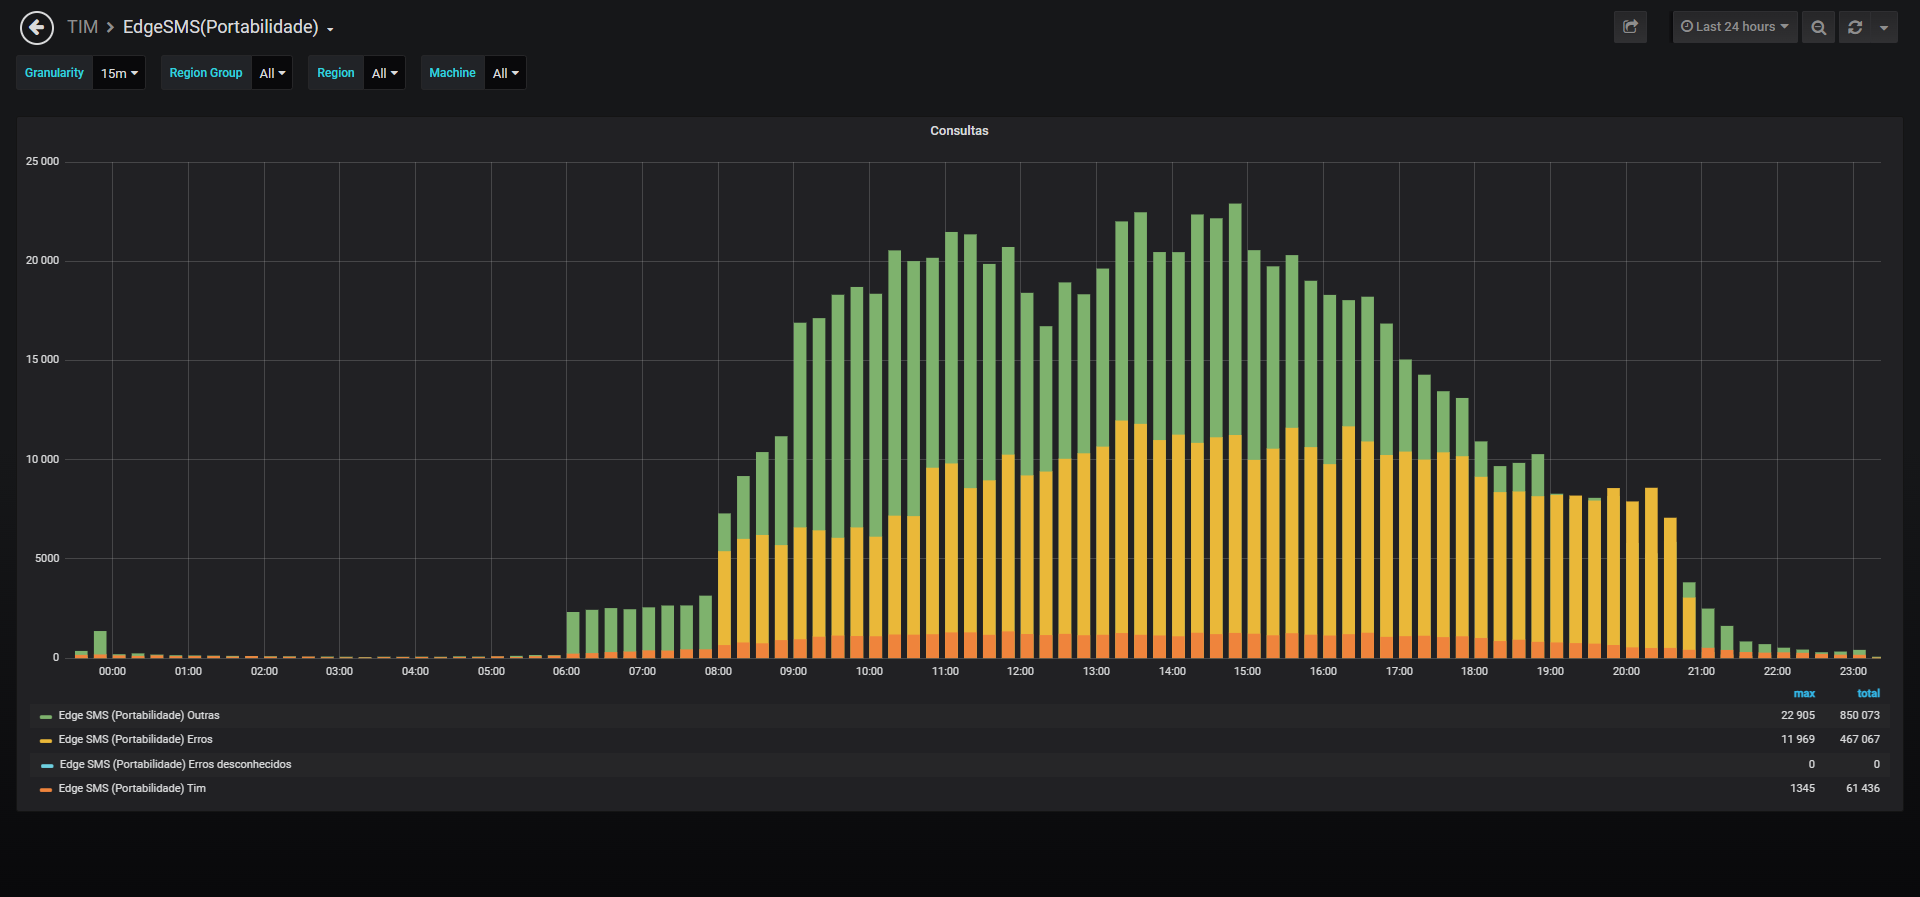
Task: Open refresh interval dropdown arrow
Action: [x=1884, y=27]
